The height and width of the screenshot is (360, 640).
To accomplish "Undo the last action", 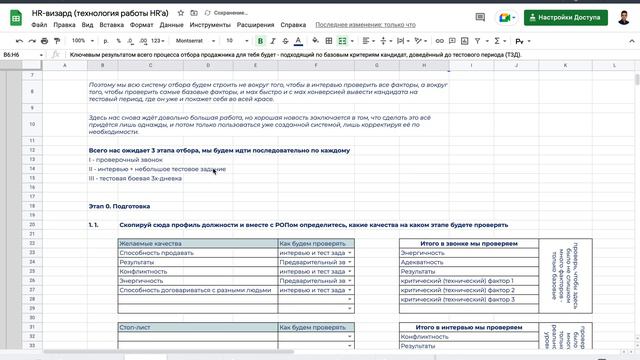I will point(19,41).
